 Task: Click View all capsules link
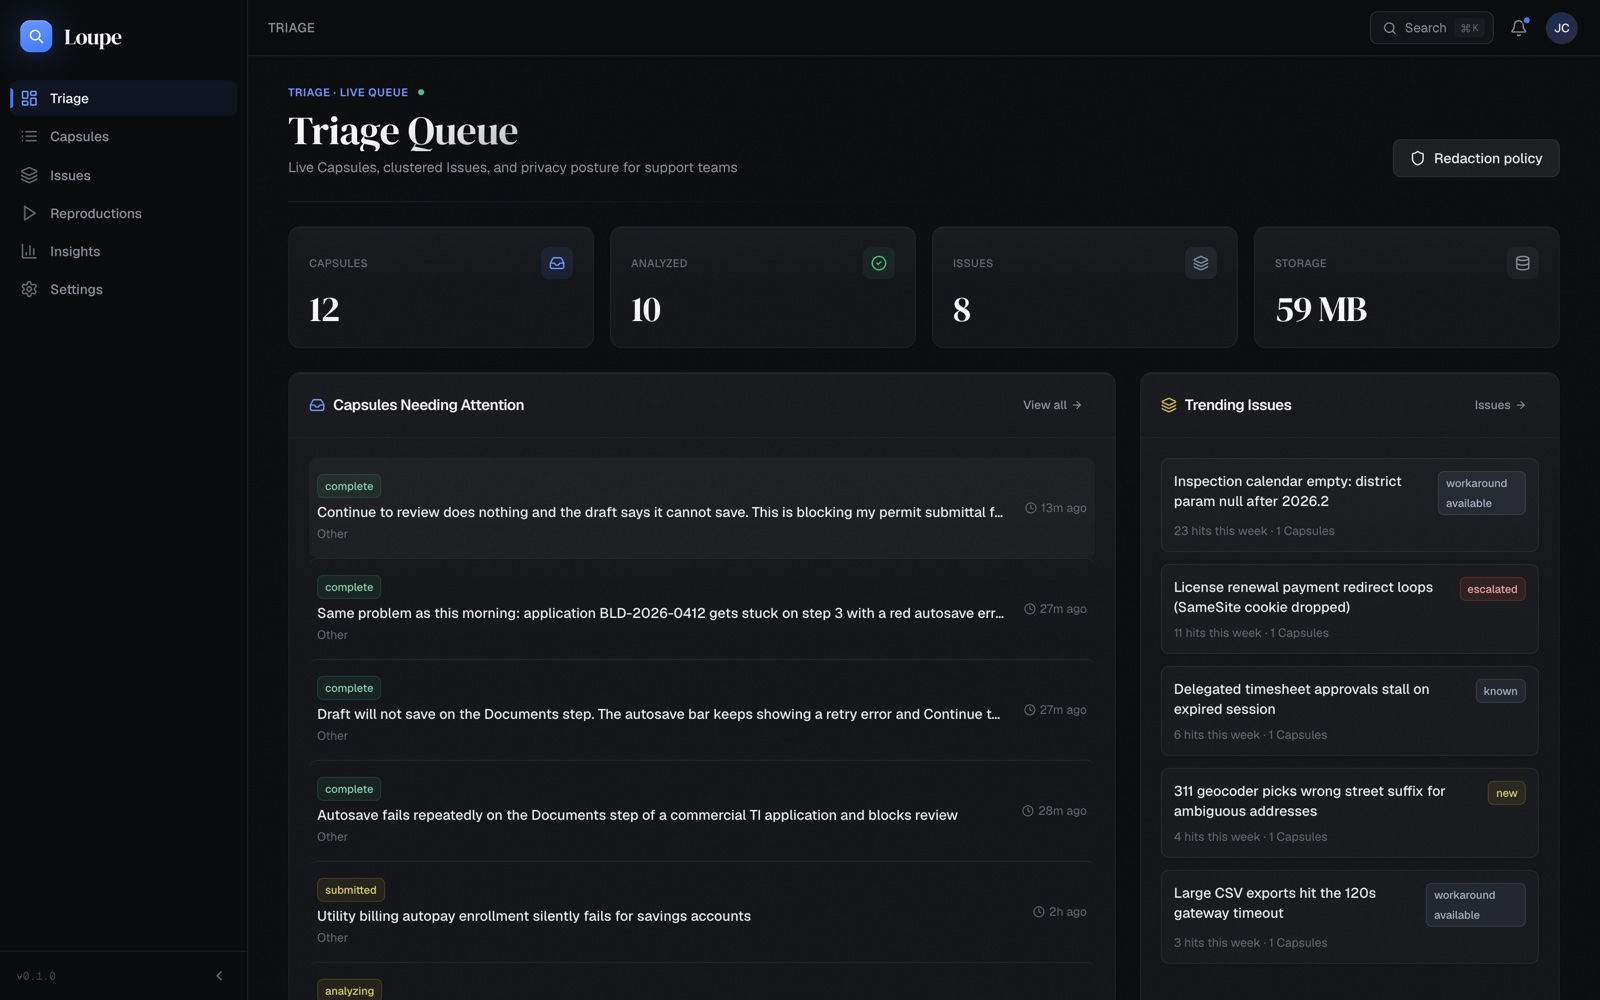[1052, 405]
